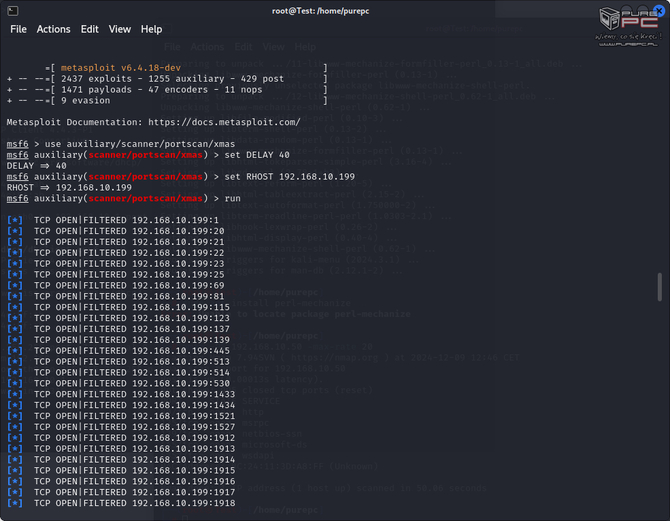Click the scan result for port 199:115

click(x=118, y=307)
